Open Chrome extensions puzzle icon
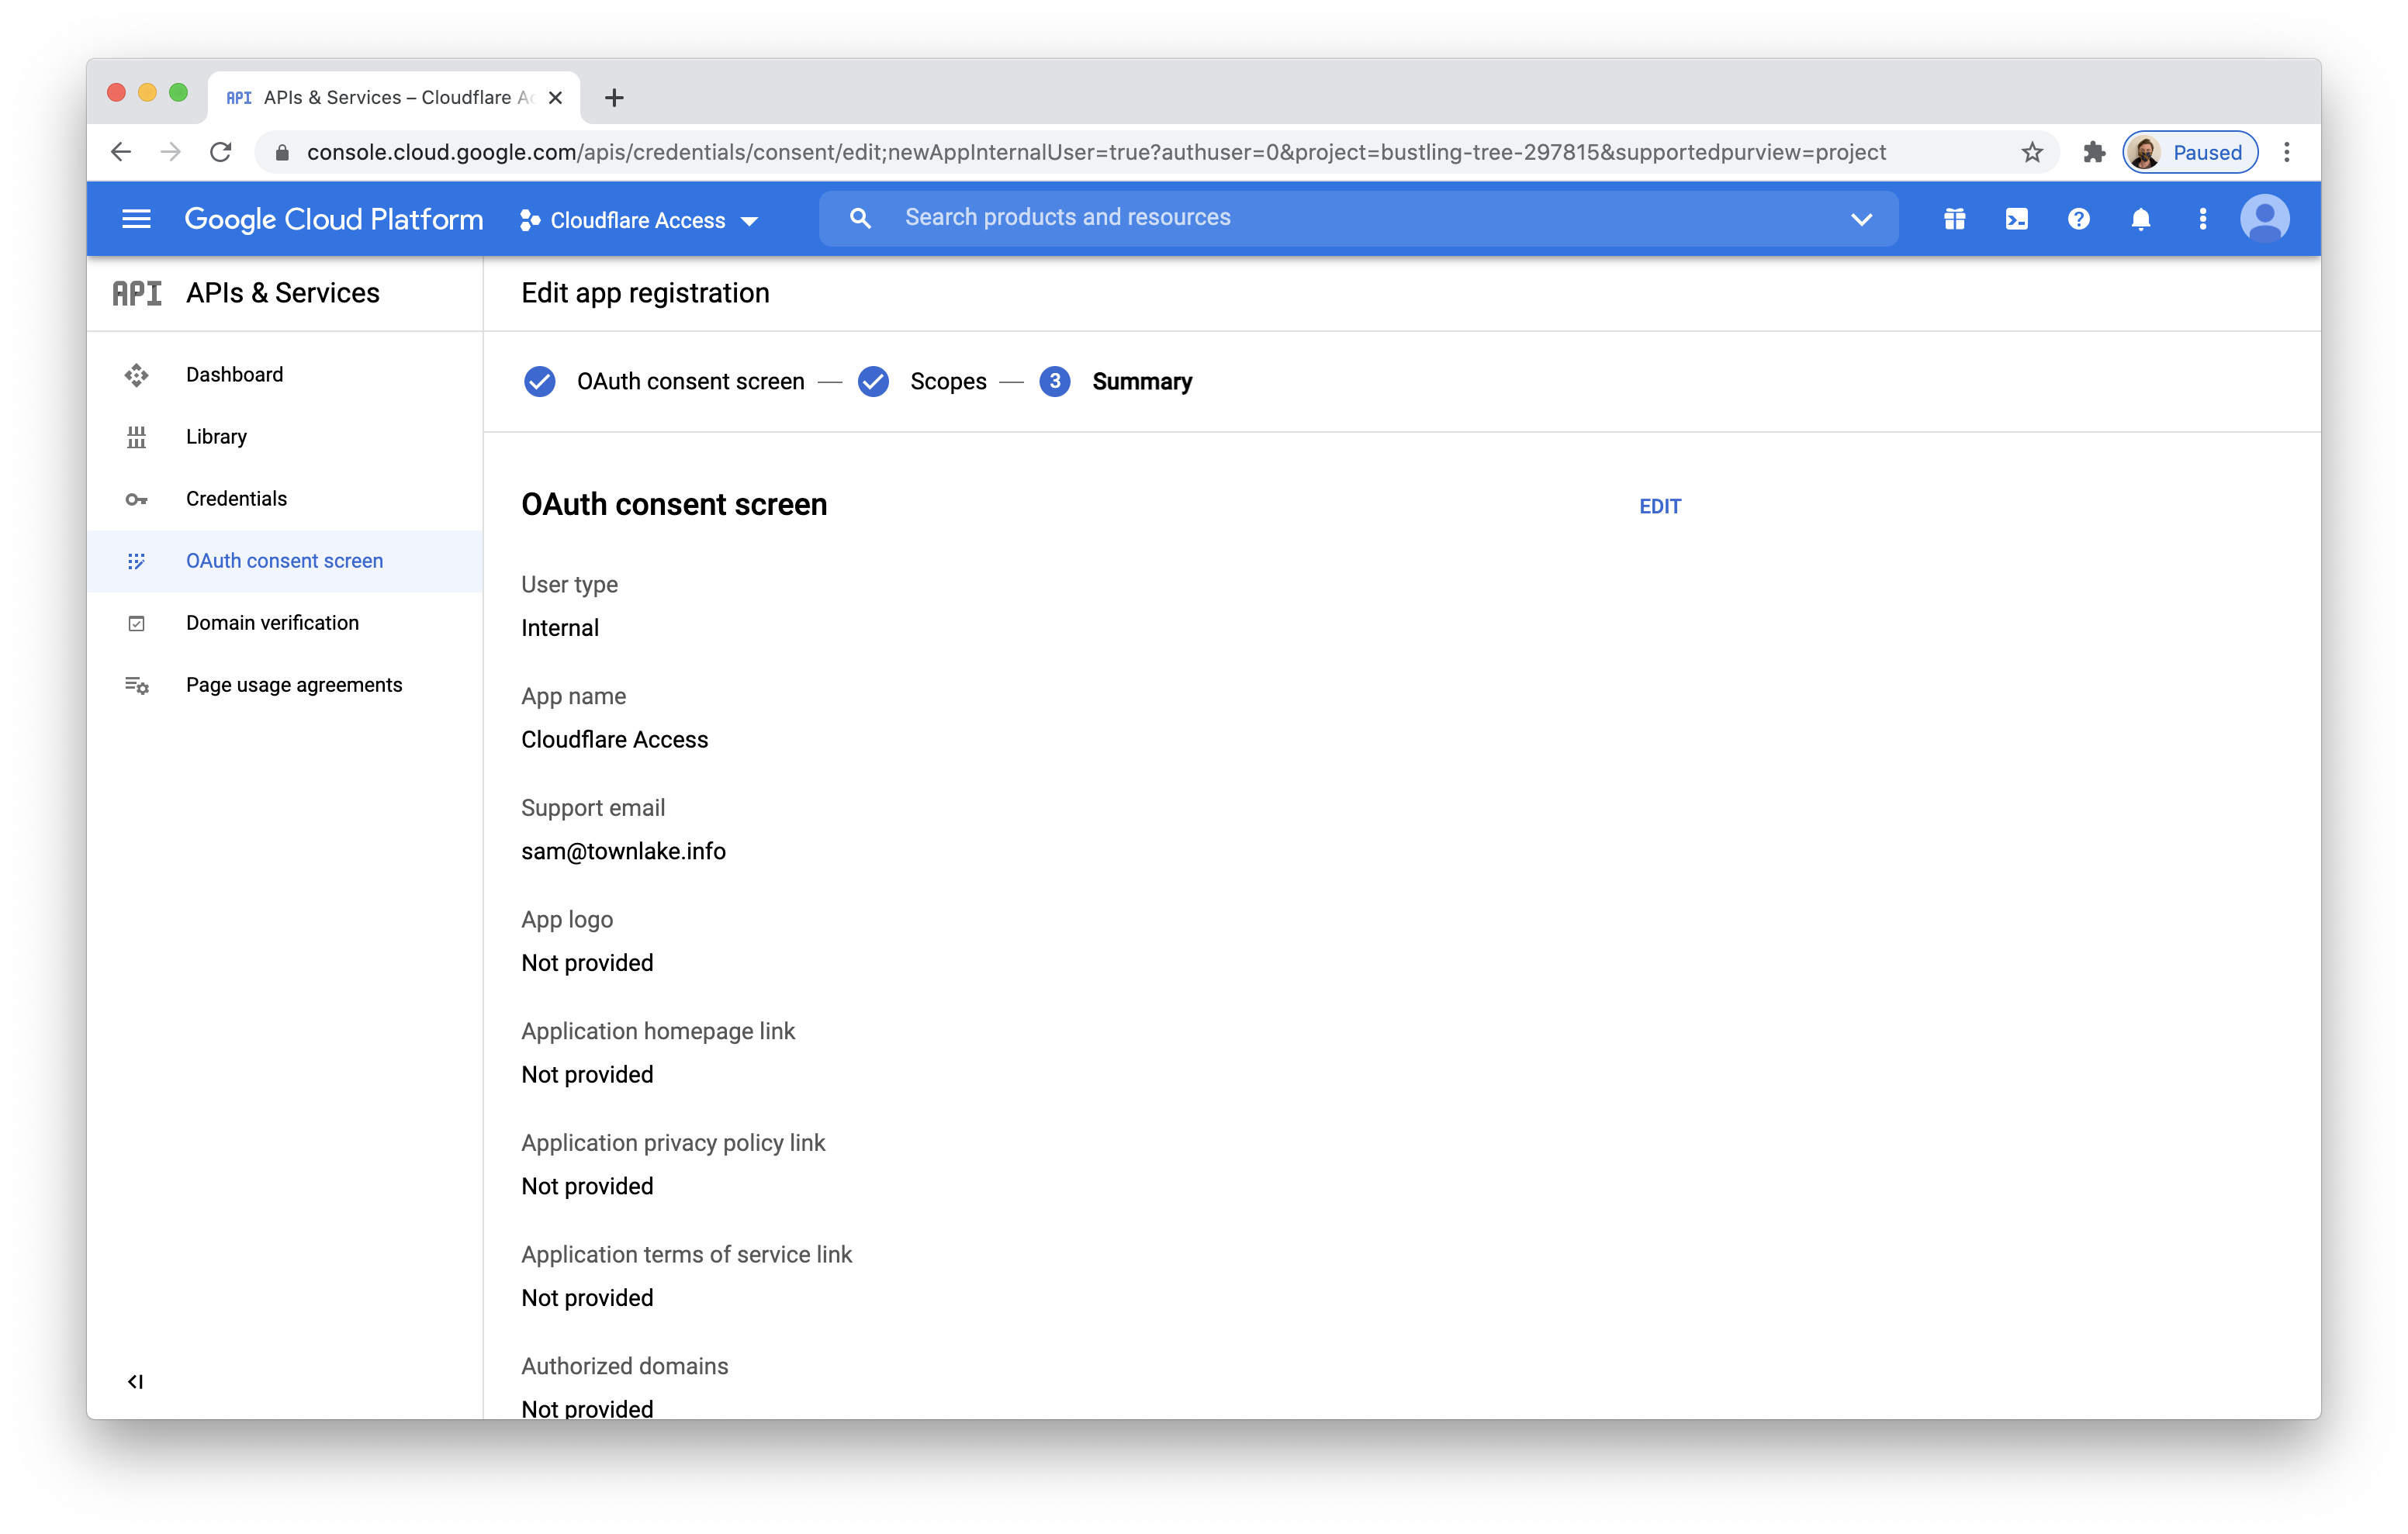Viewport: 2408px width, 1534px height. 2093,152
